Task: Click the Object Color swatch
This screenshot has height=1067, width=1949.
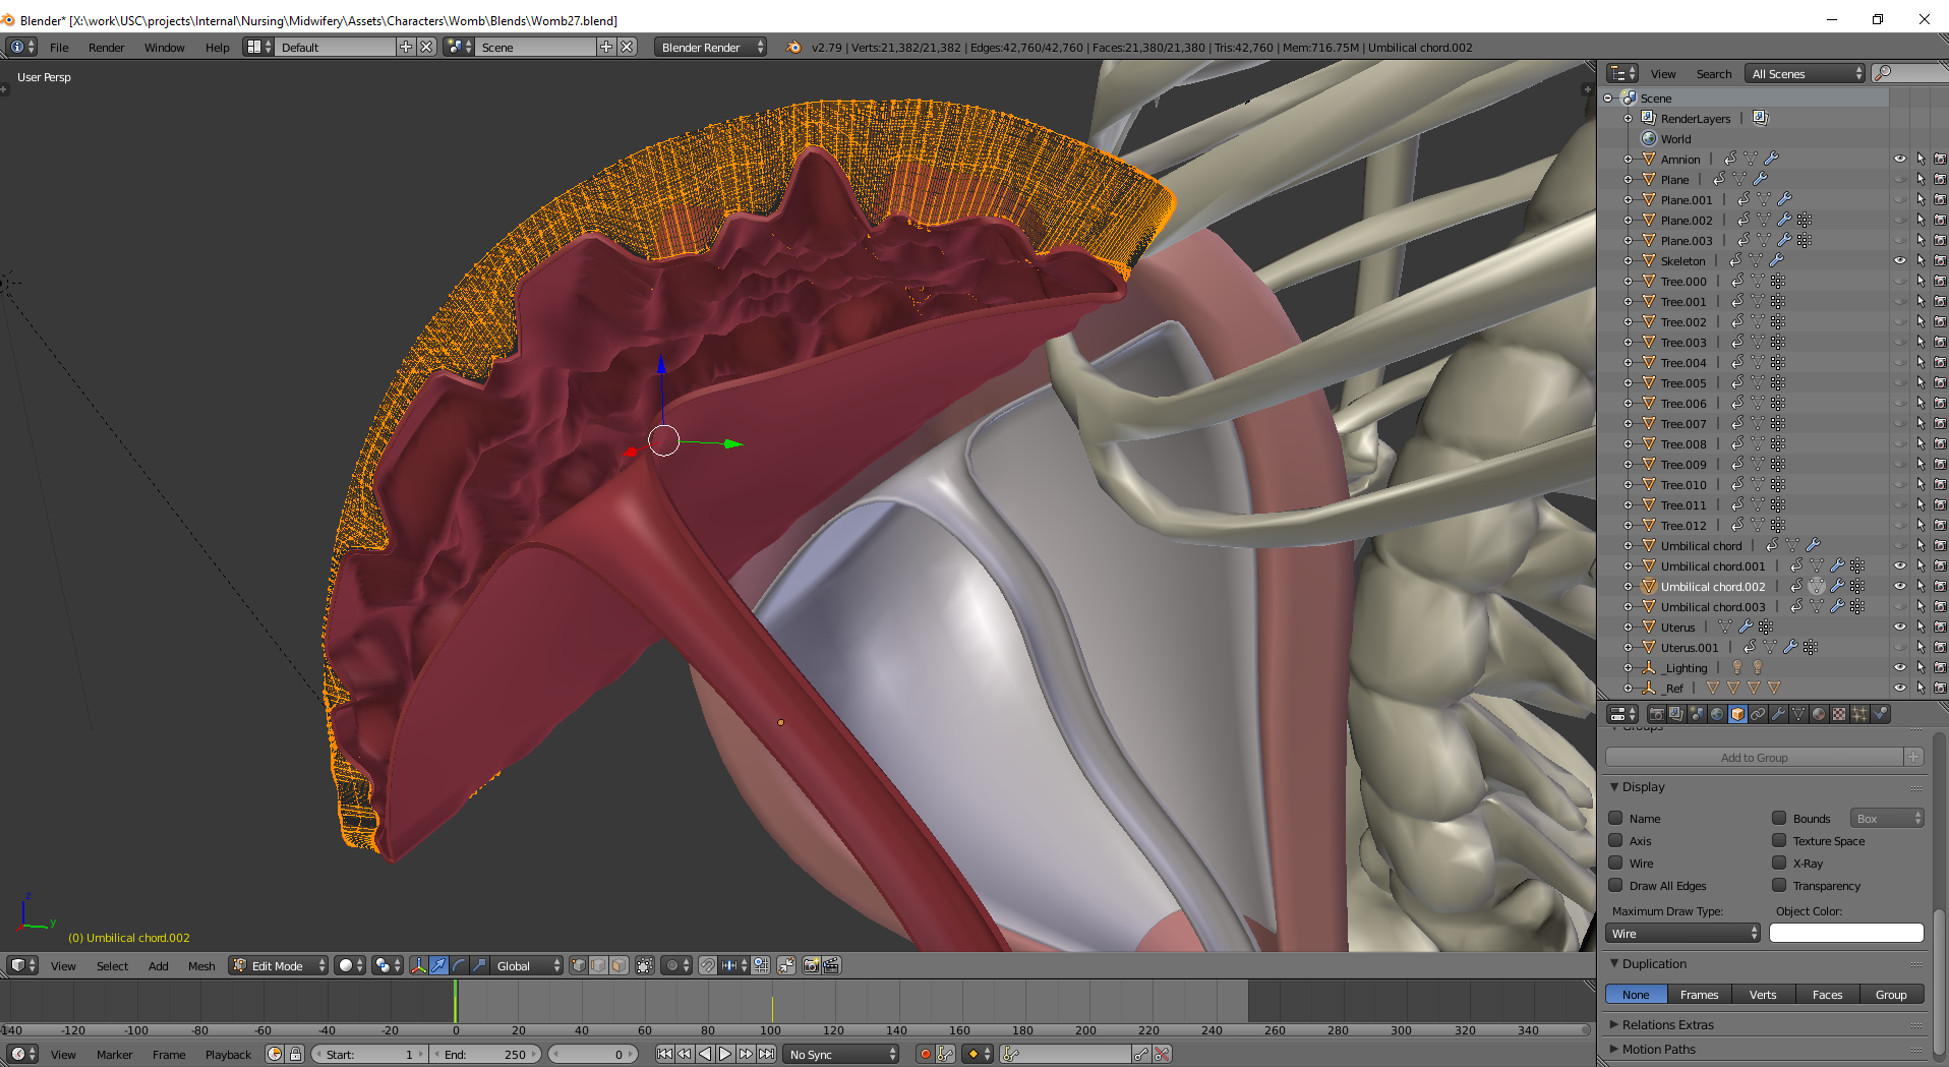Action: click(1846, 934)
